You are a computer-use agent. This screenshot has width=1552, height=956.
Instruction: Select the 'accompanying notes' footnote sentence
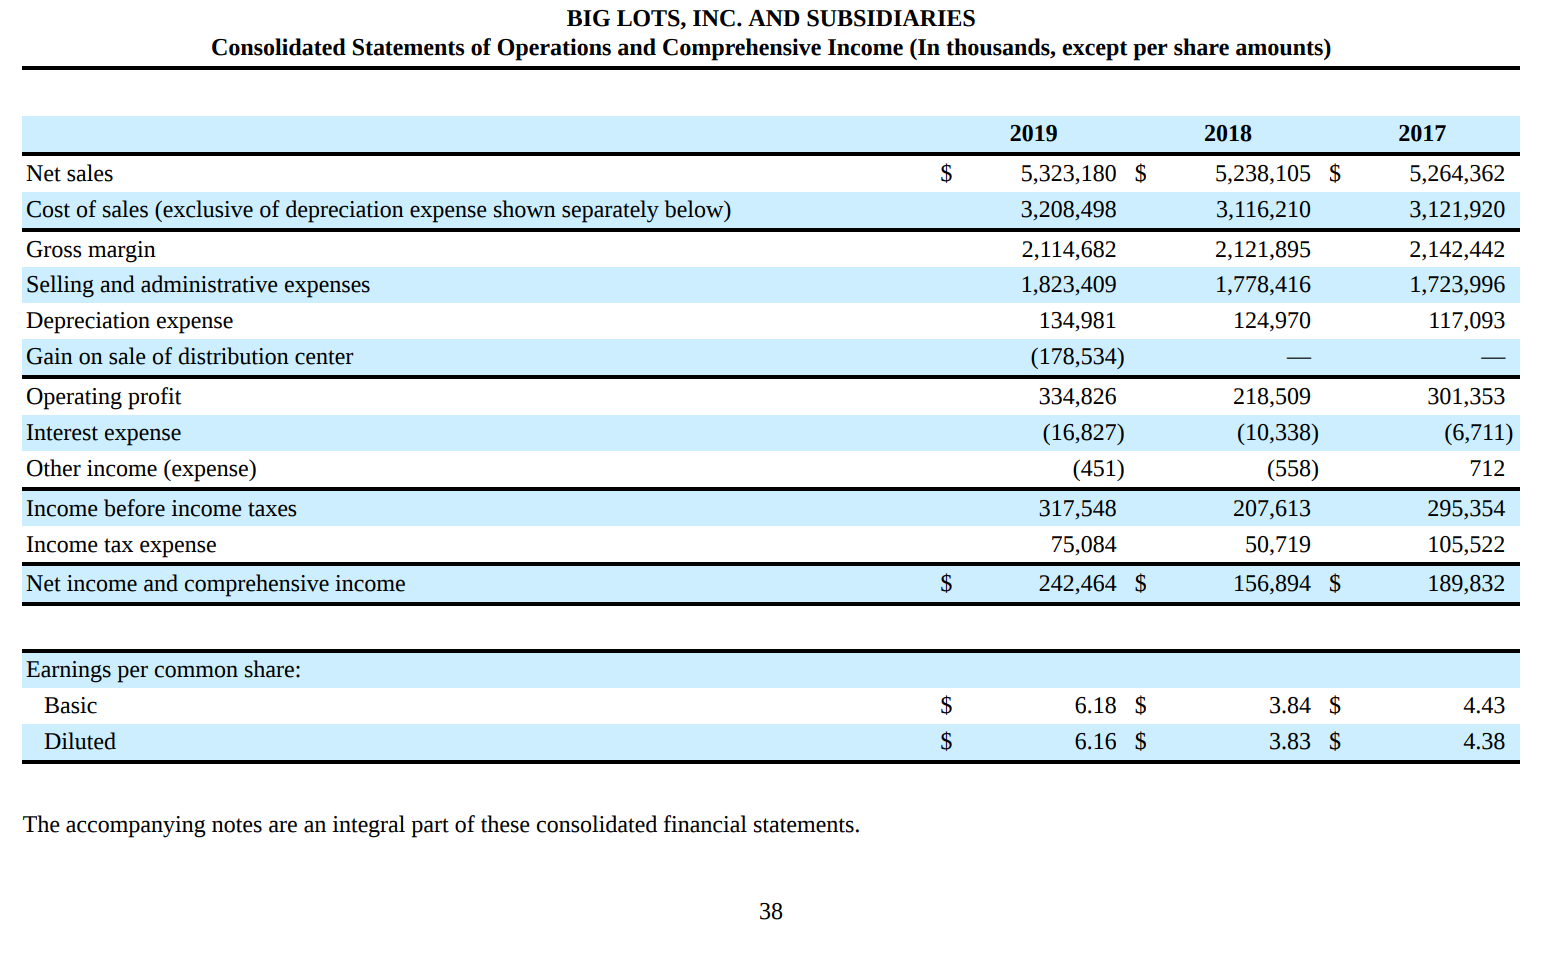(441, 824)
